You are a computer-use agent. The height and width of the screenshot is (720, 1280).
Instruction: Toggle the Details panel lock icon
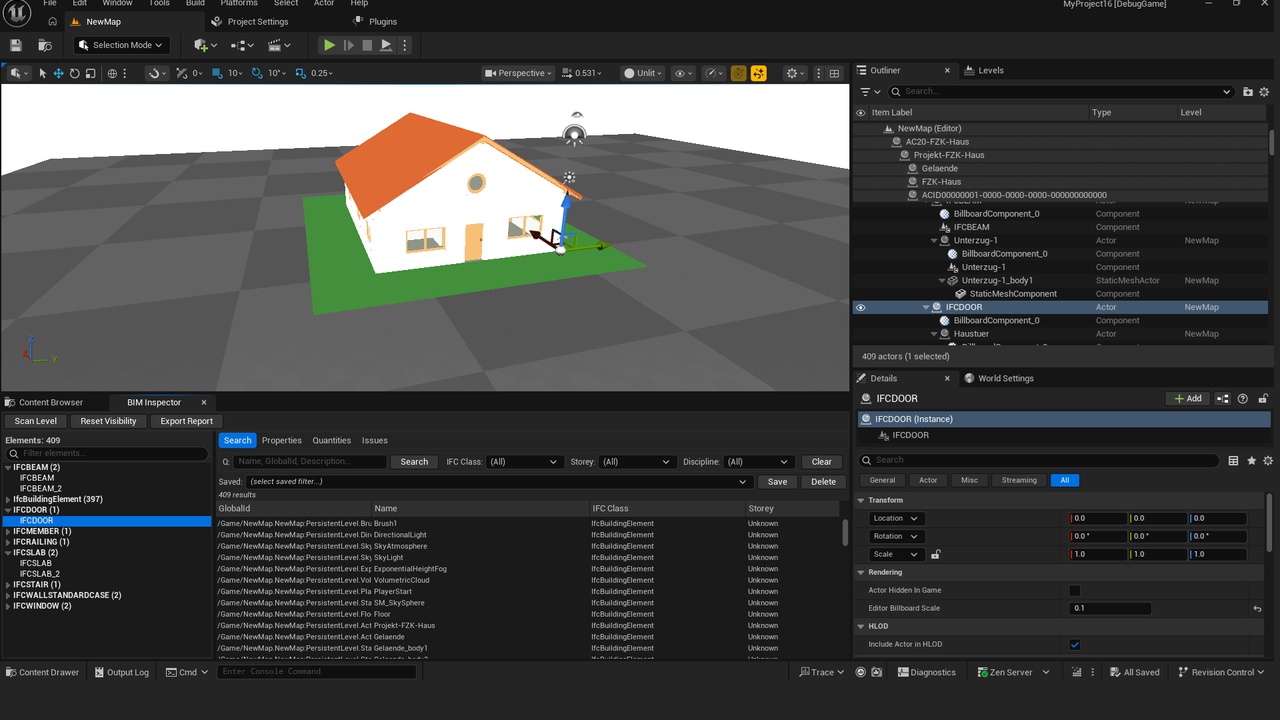tap(1264, 398)
